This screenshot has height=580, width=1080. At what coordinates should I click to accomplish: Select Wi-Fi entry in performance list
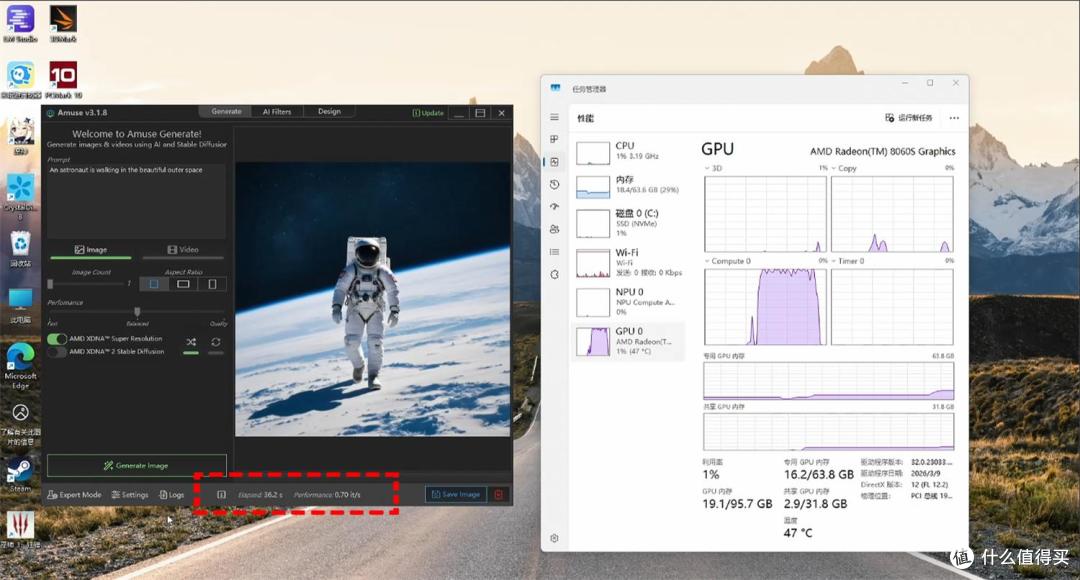(x=630, y=262)
